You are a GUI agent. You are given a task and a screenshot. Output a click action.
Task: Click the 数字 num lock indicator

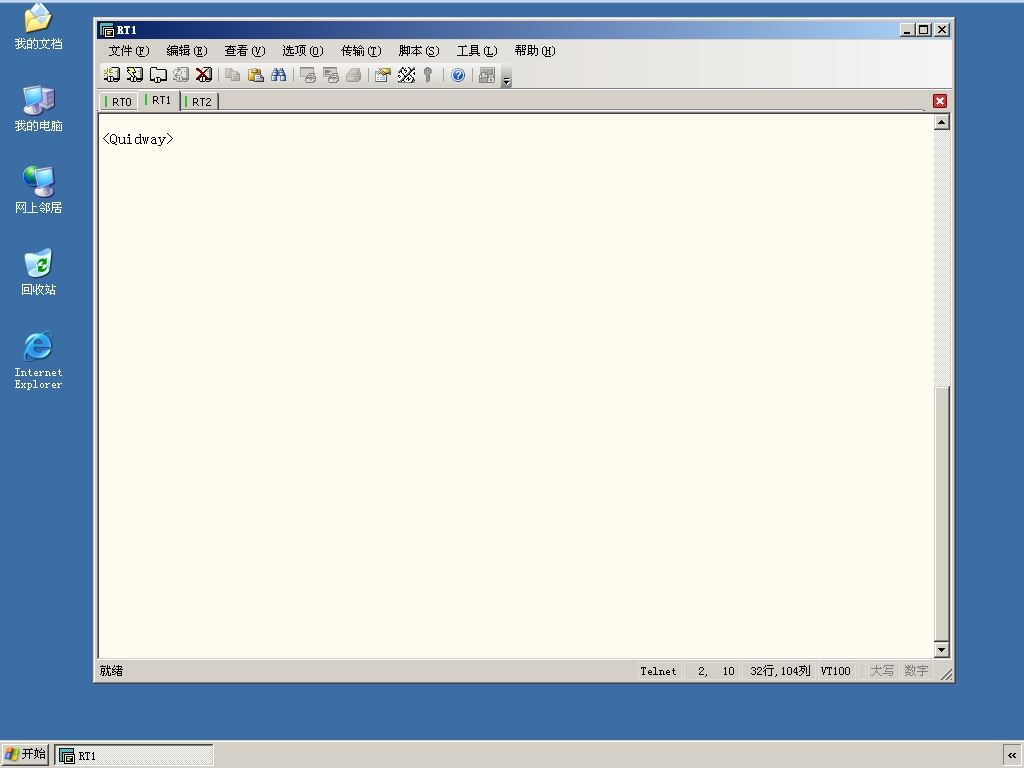[x=916, y=671]
